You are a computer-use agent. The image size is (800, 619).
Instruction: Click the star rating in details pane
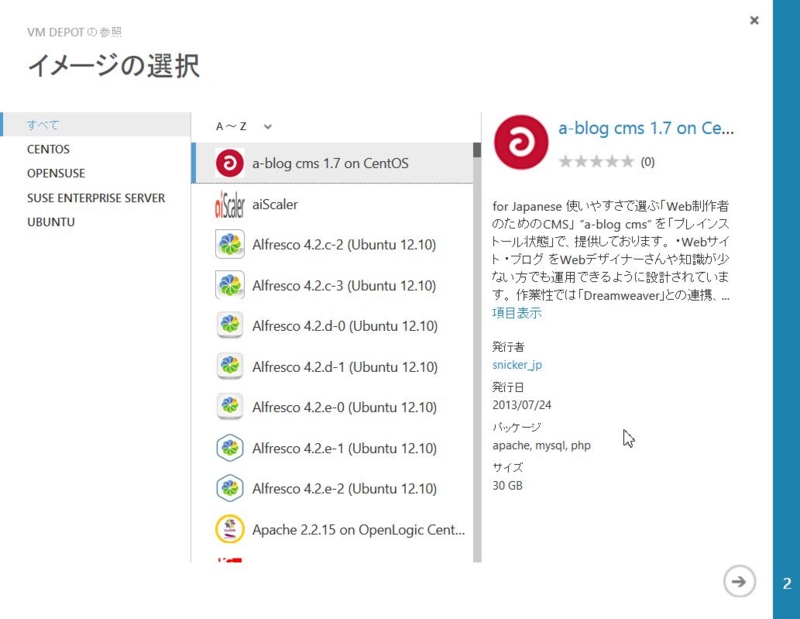(x=596, y=162)
